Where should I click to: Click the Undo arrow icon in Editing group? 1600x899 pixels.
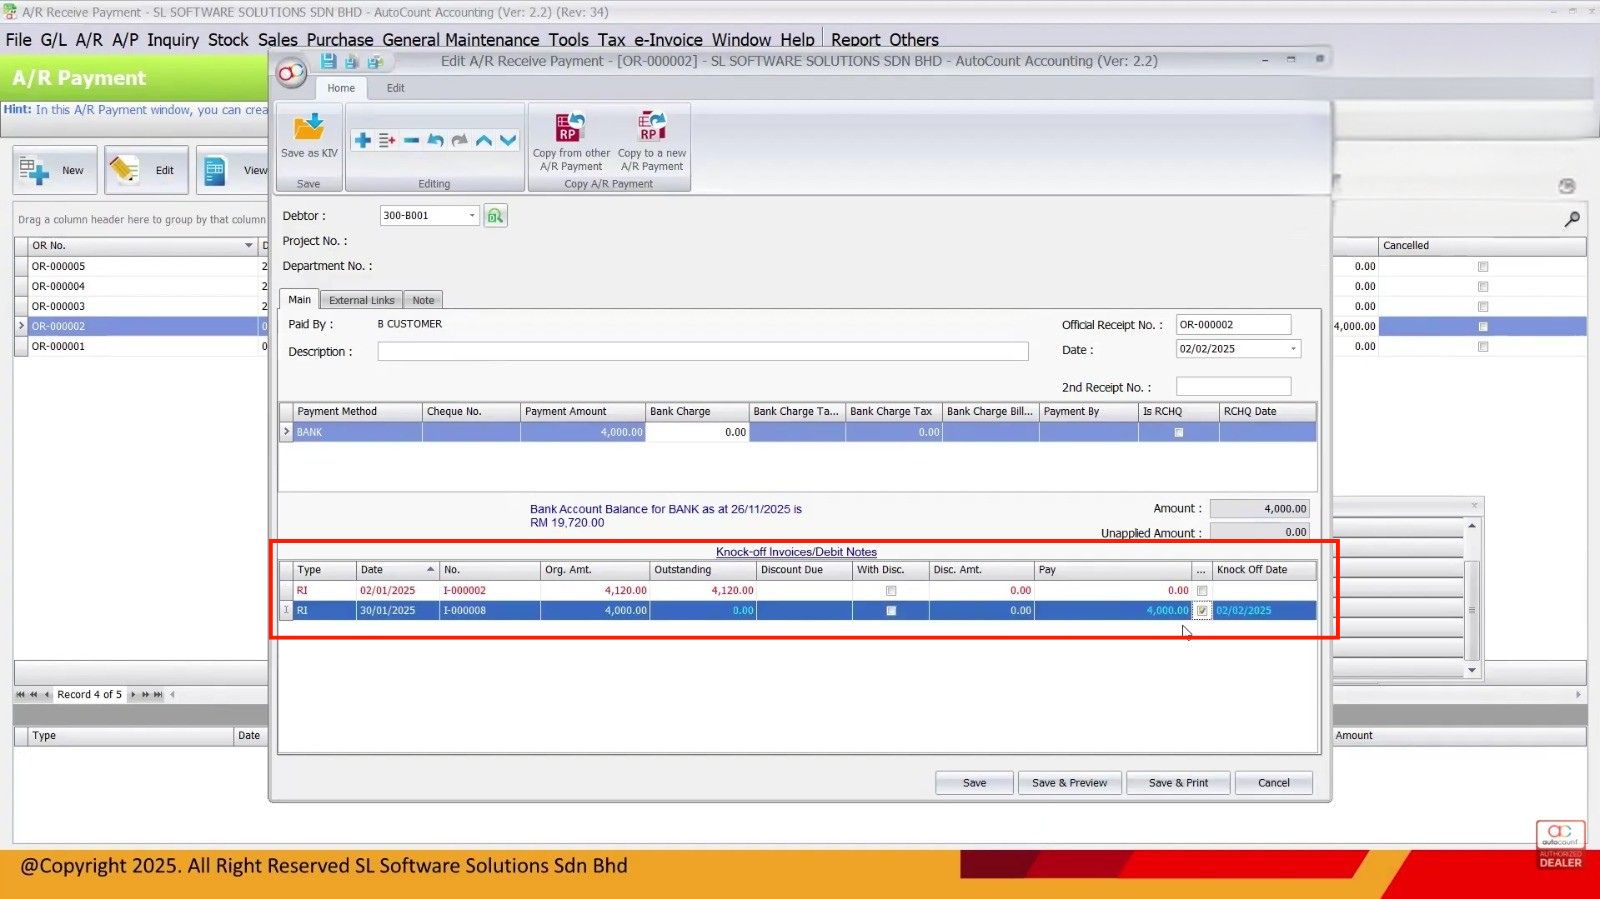435,141
